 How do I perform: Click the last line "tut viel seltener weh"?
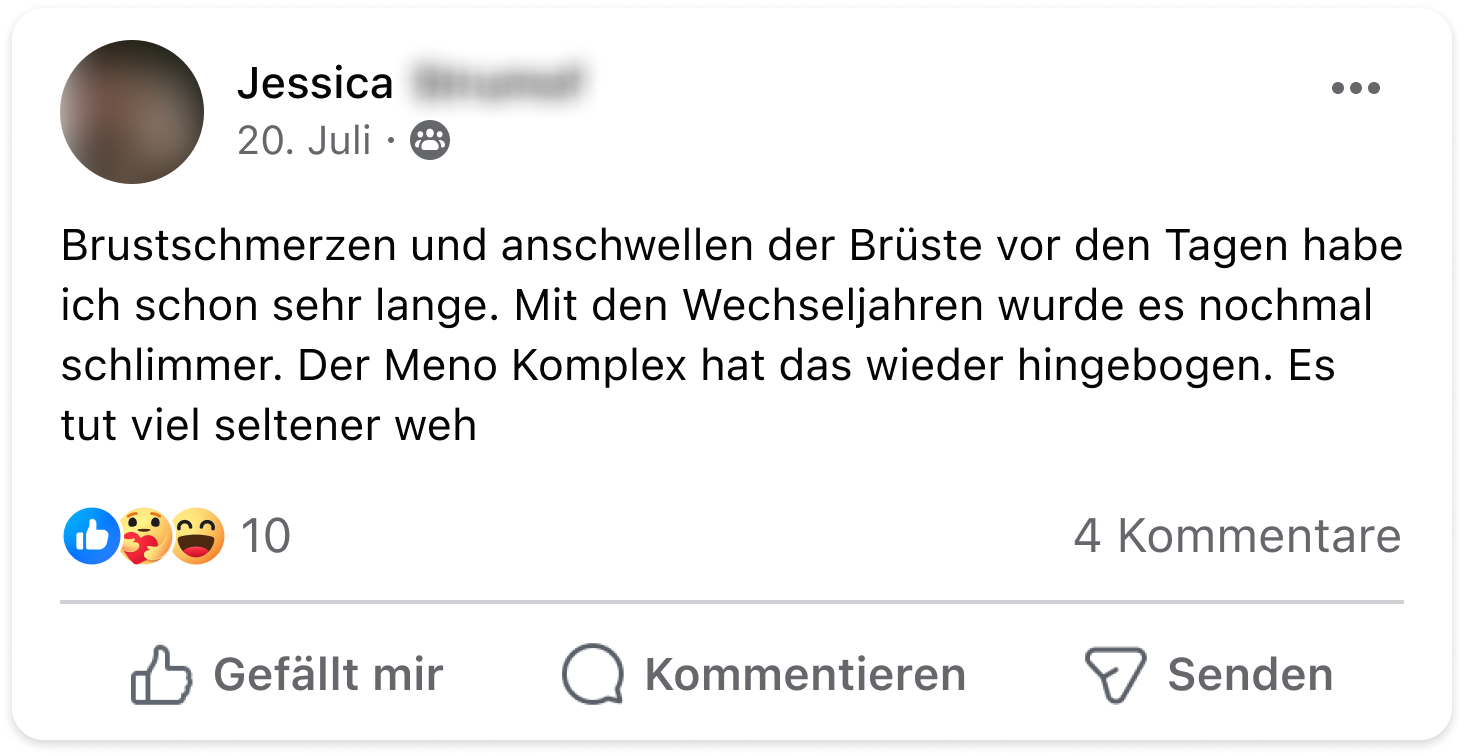(268, 426)
